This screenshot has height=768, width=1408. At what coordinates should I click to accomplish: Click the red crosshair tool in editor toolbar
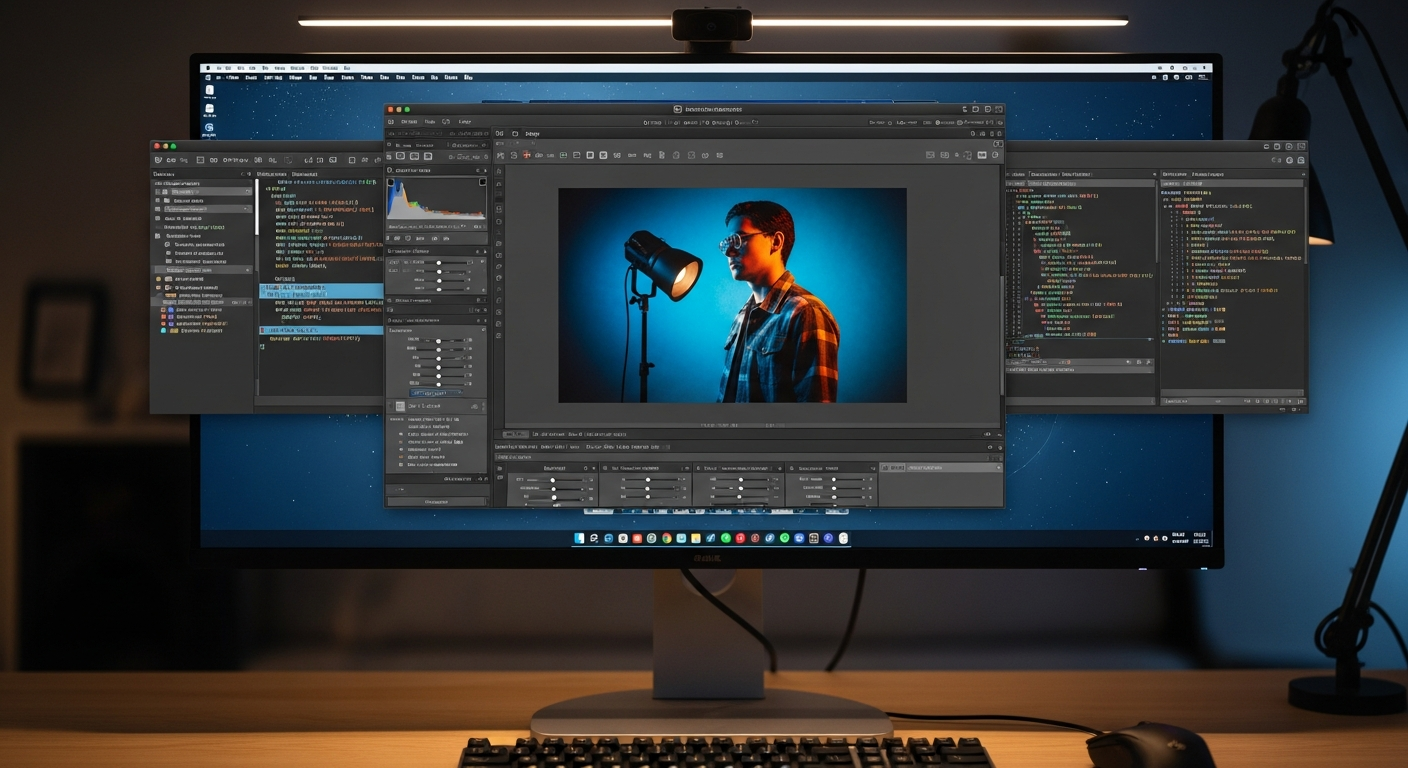[528, 155]
